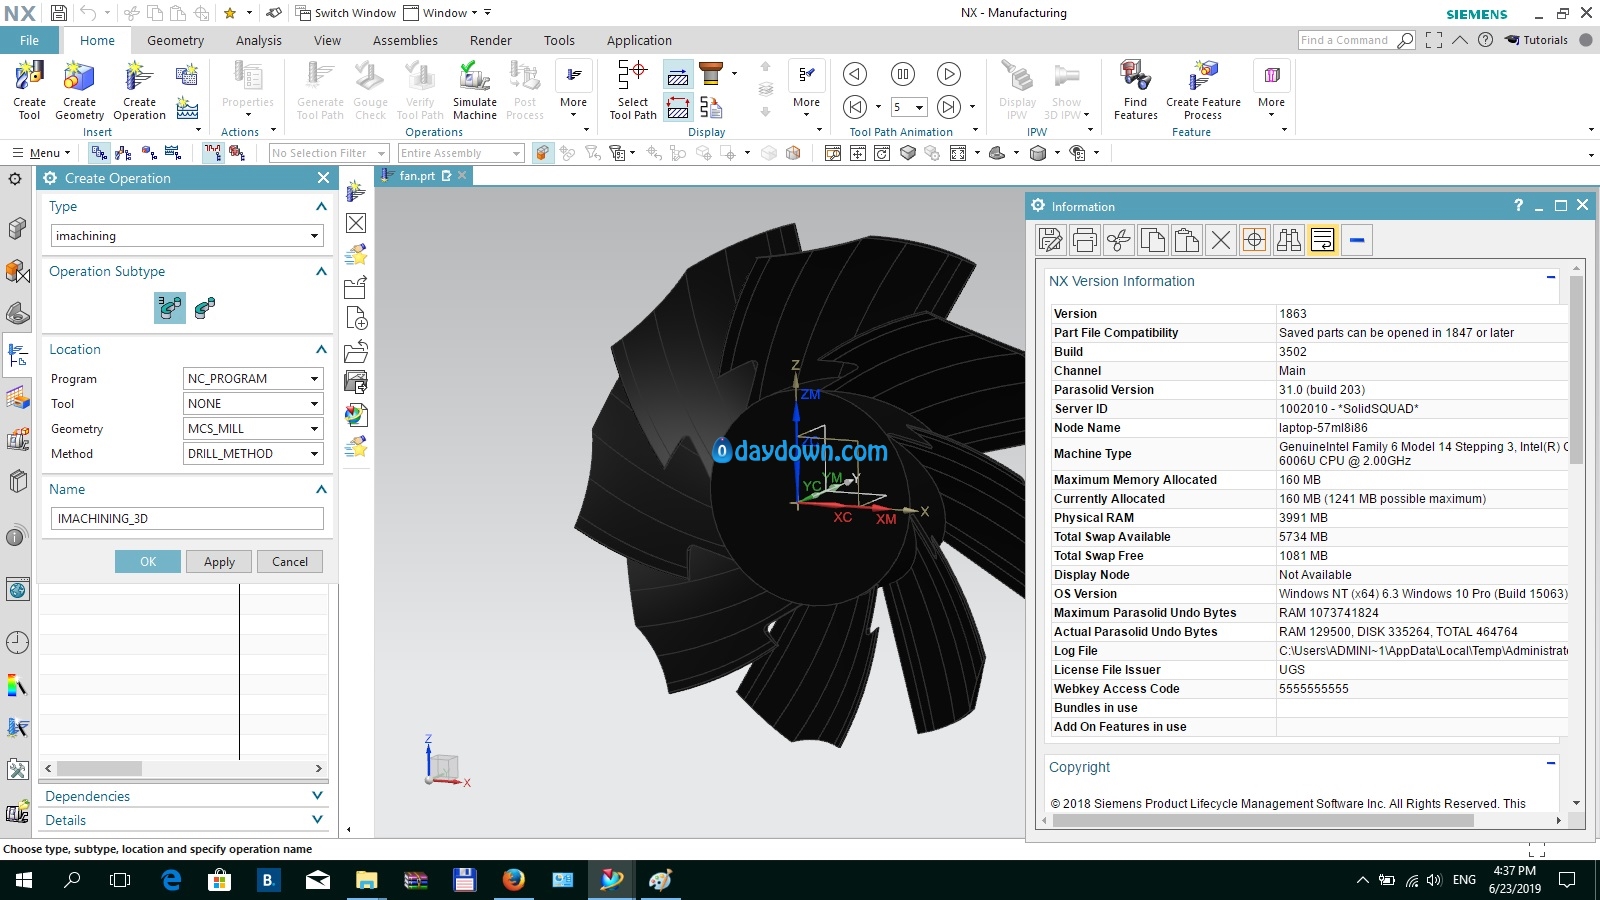The image size is (1600, 900).
Task: Switch to the Geometry ribbon tab
Action: click(175, 41)
